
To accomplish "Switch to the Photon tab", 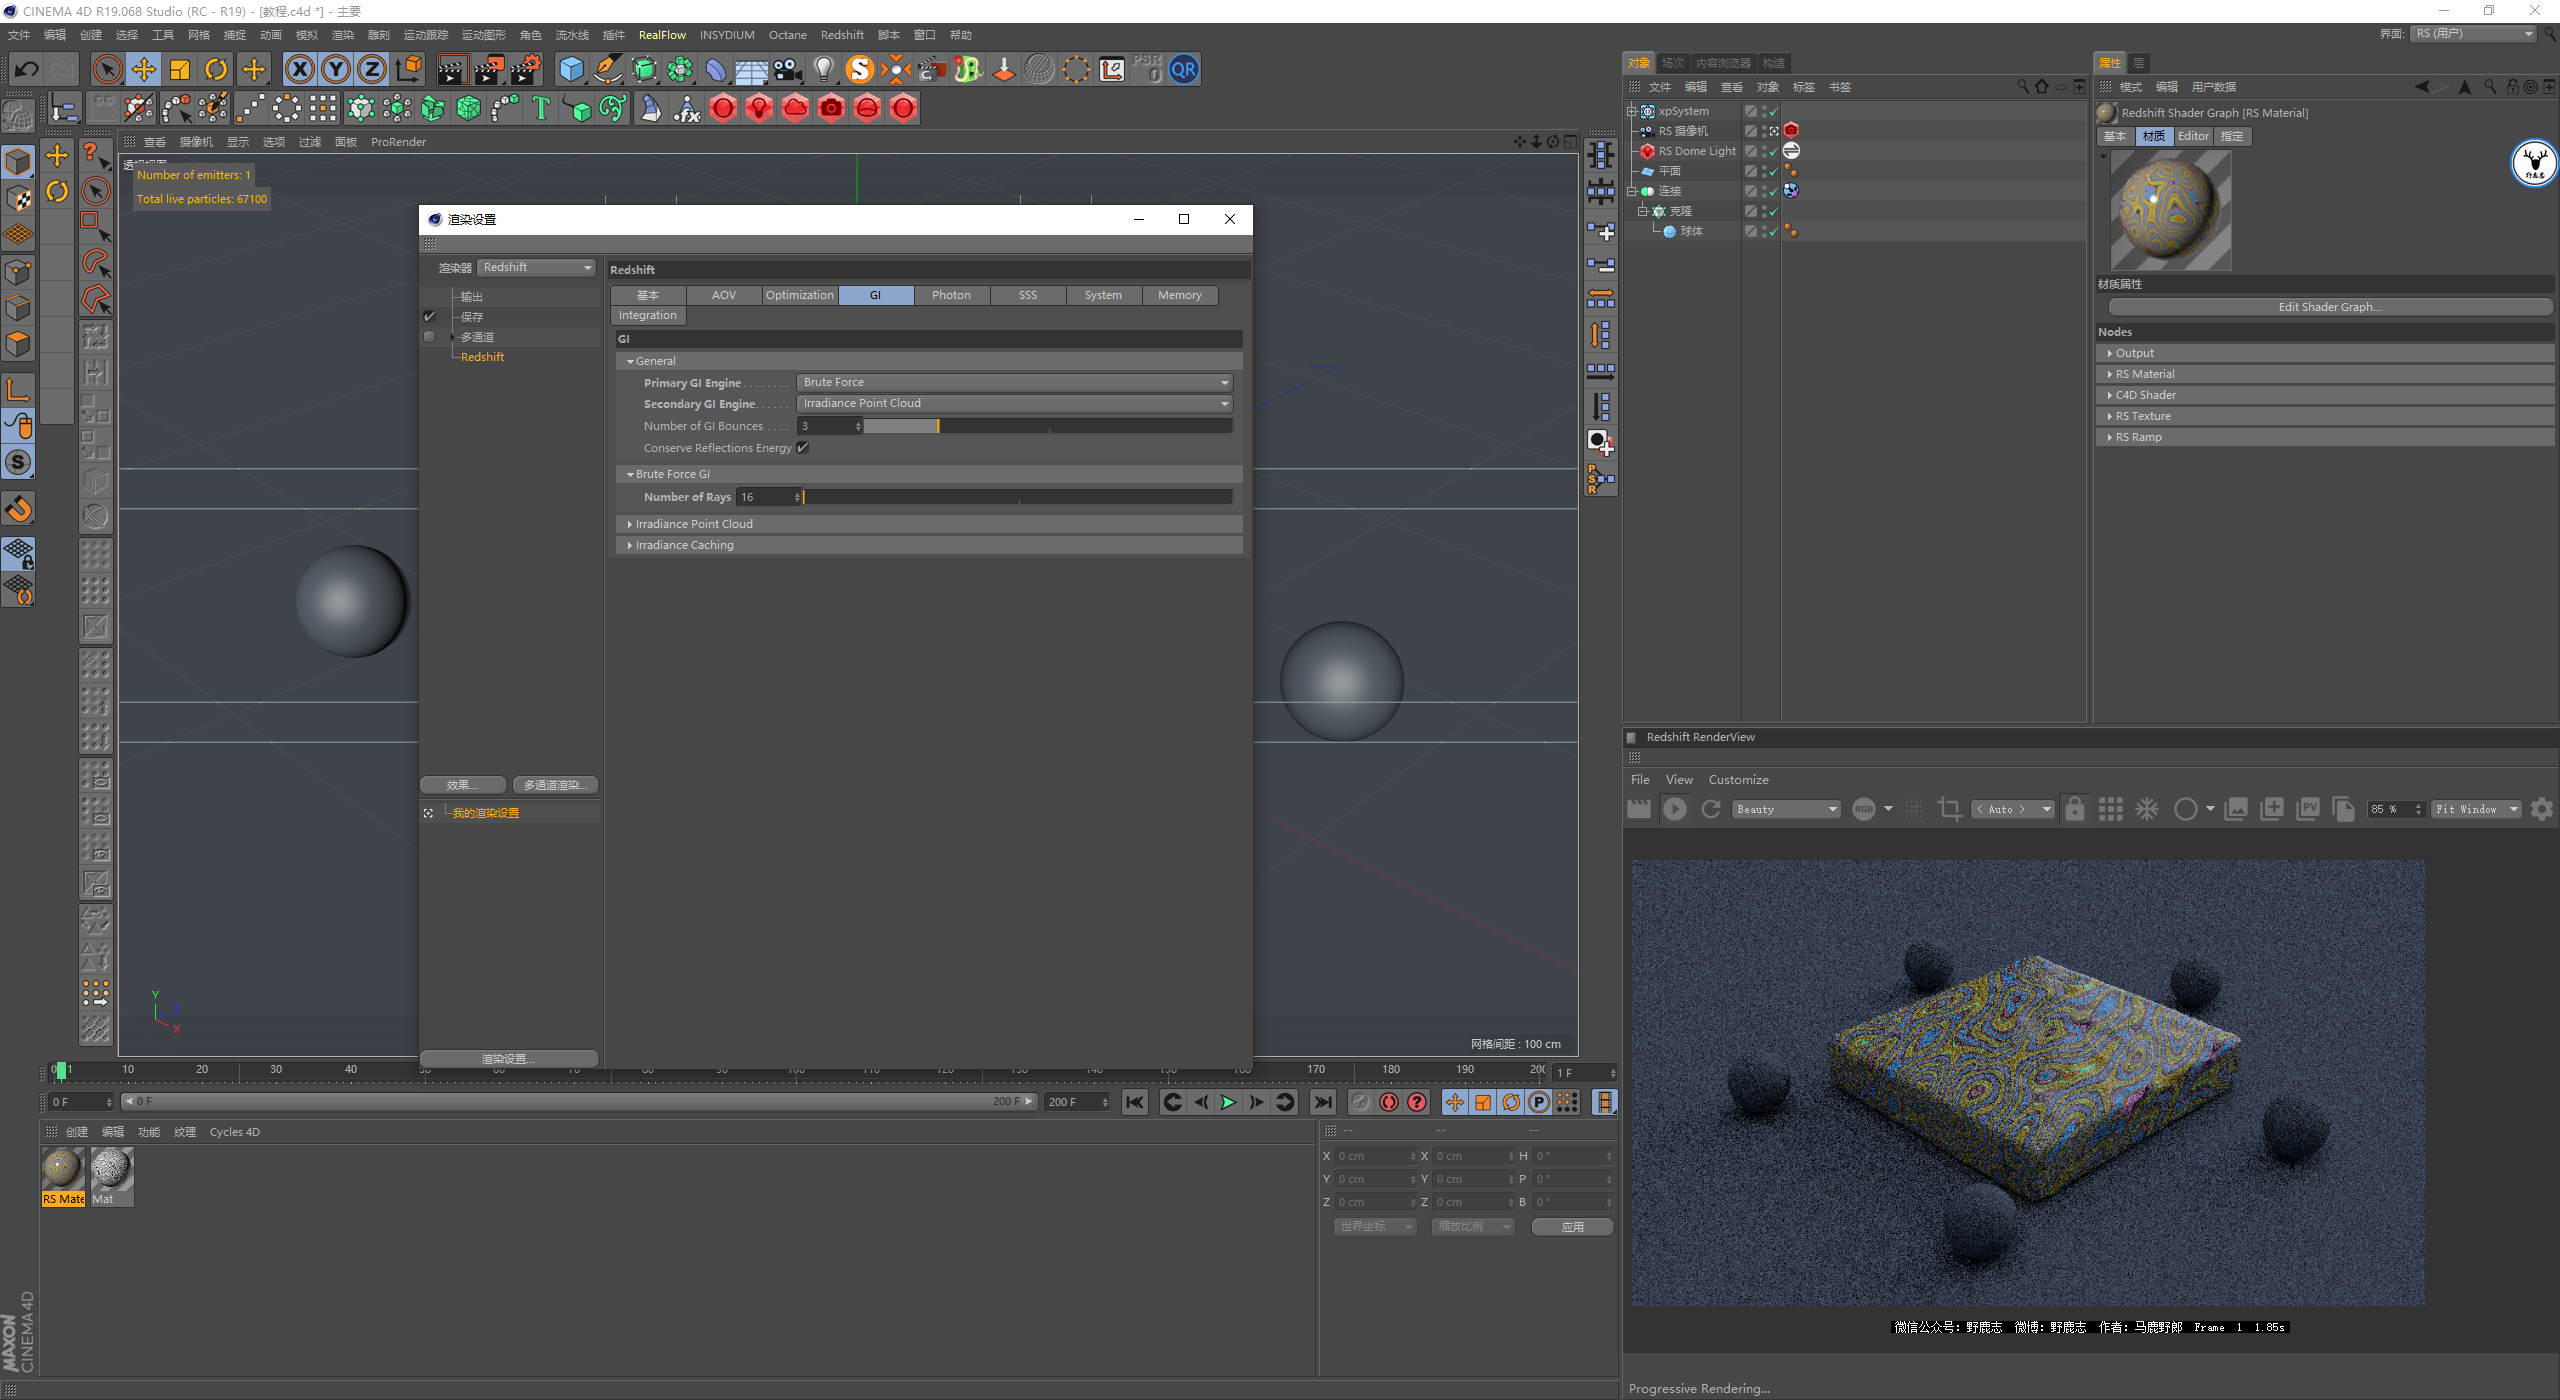I will pyautogui.click(x=951, y=295).
